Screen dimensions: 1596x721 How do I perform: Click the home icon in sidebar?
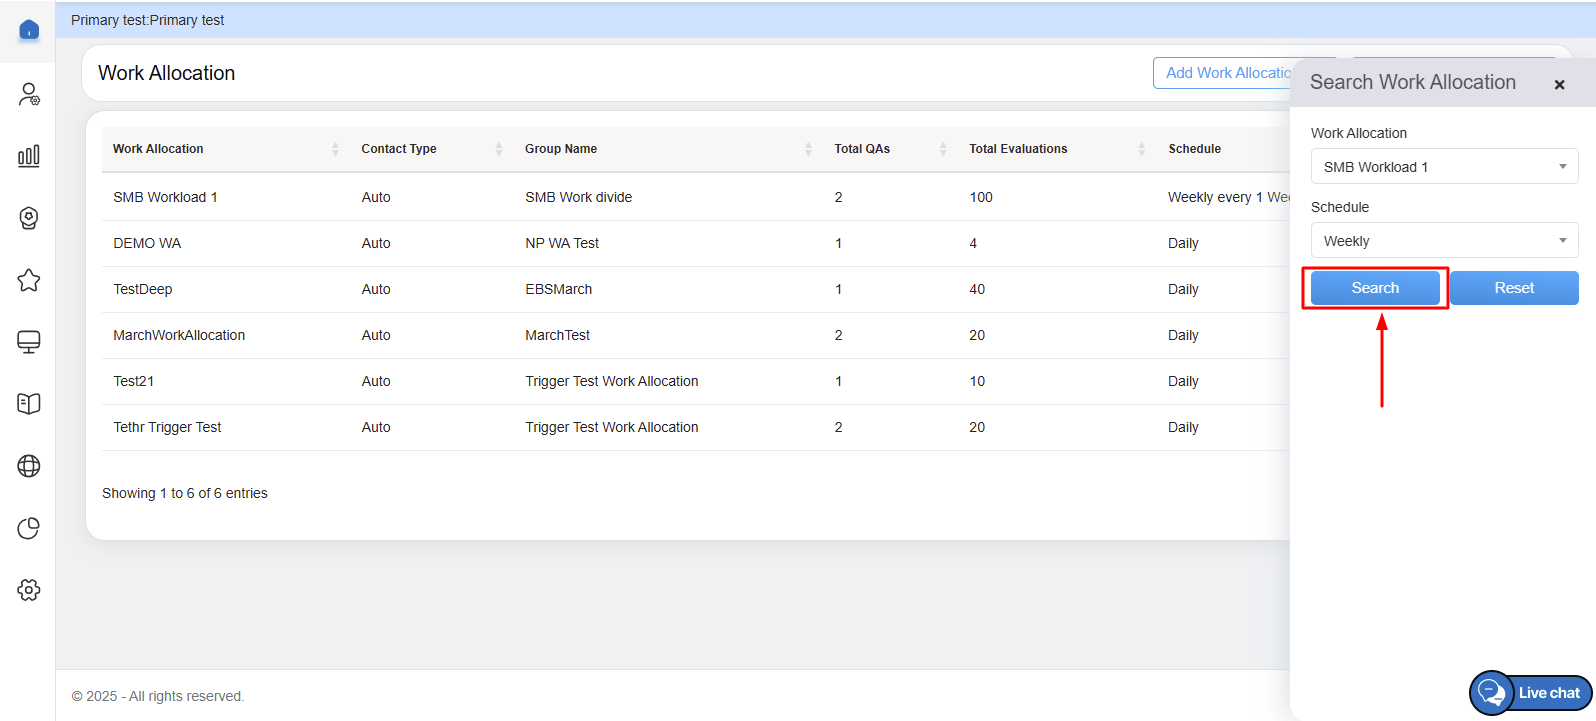pyautogui.click(x=29, y=30)
